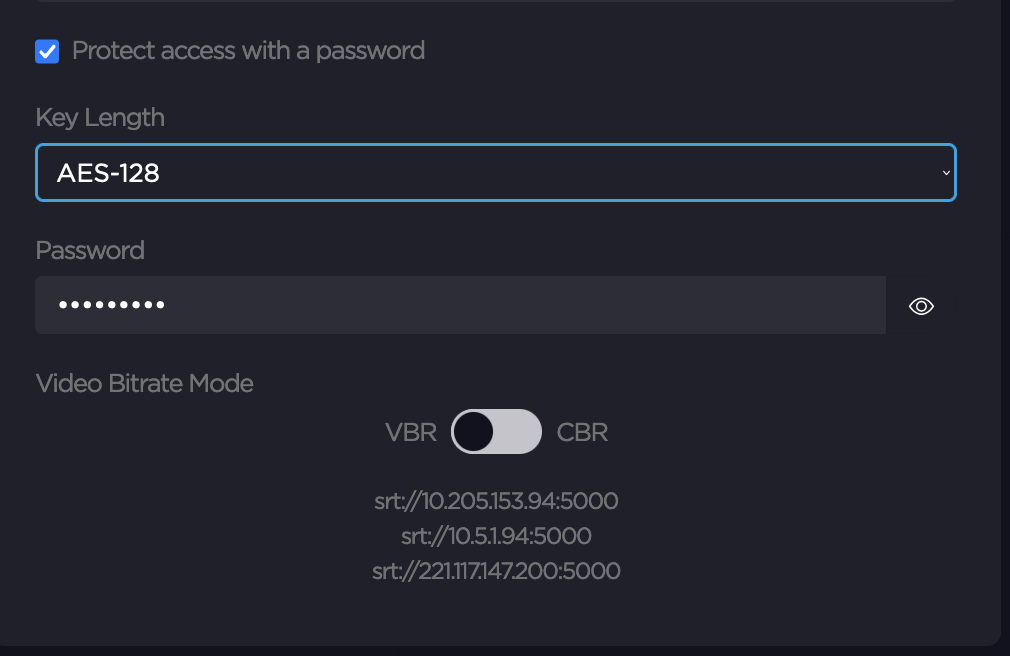Screen dimensions: 1010x656
Task: Click the Video Bitrate Mode label
Action: click(x=144, y=383)
